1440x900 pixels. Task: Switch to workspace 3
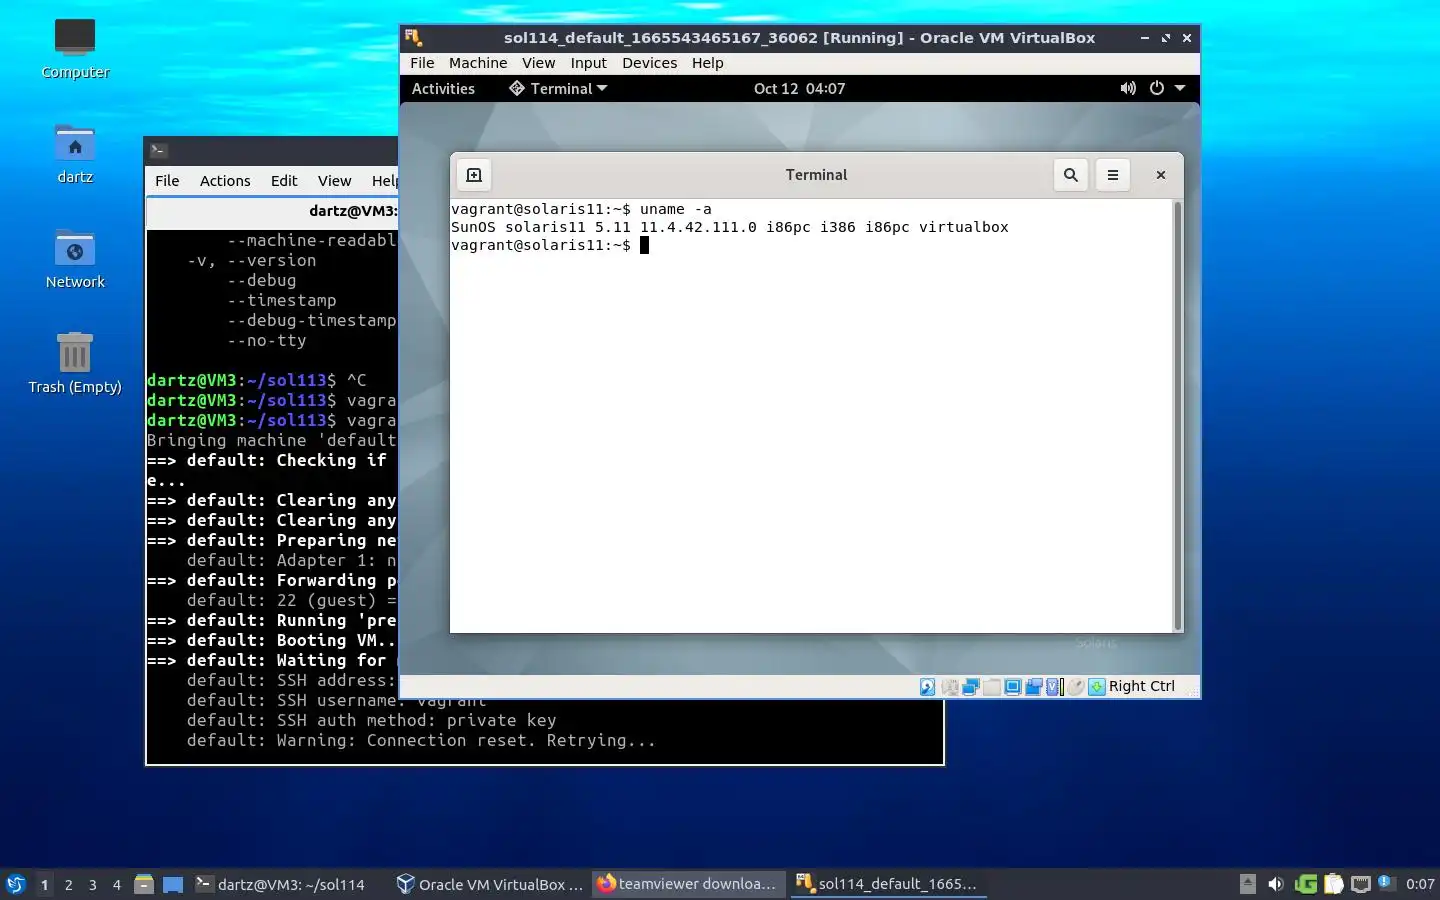click(92, 884)
